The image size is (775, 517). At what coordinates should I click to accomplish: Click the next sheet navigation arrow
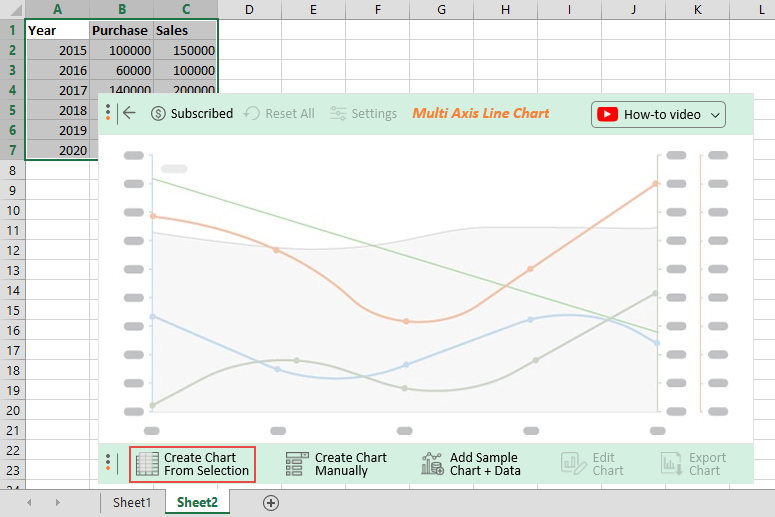click(58, 503)
